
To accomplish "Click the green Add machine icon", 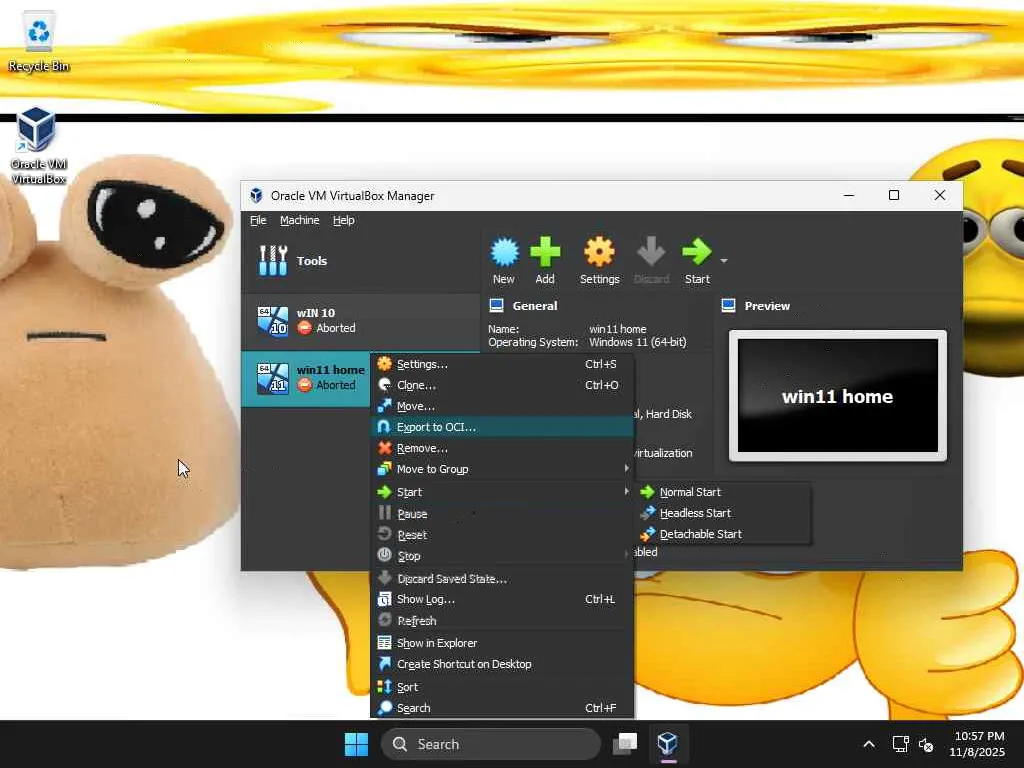I will point(545,252).
